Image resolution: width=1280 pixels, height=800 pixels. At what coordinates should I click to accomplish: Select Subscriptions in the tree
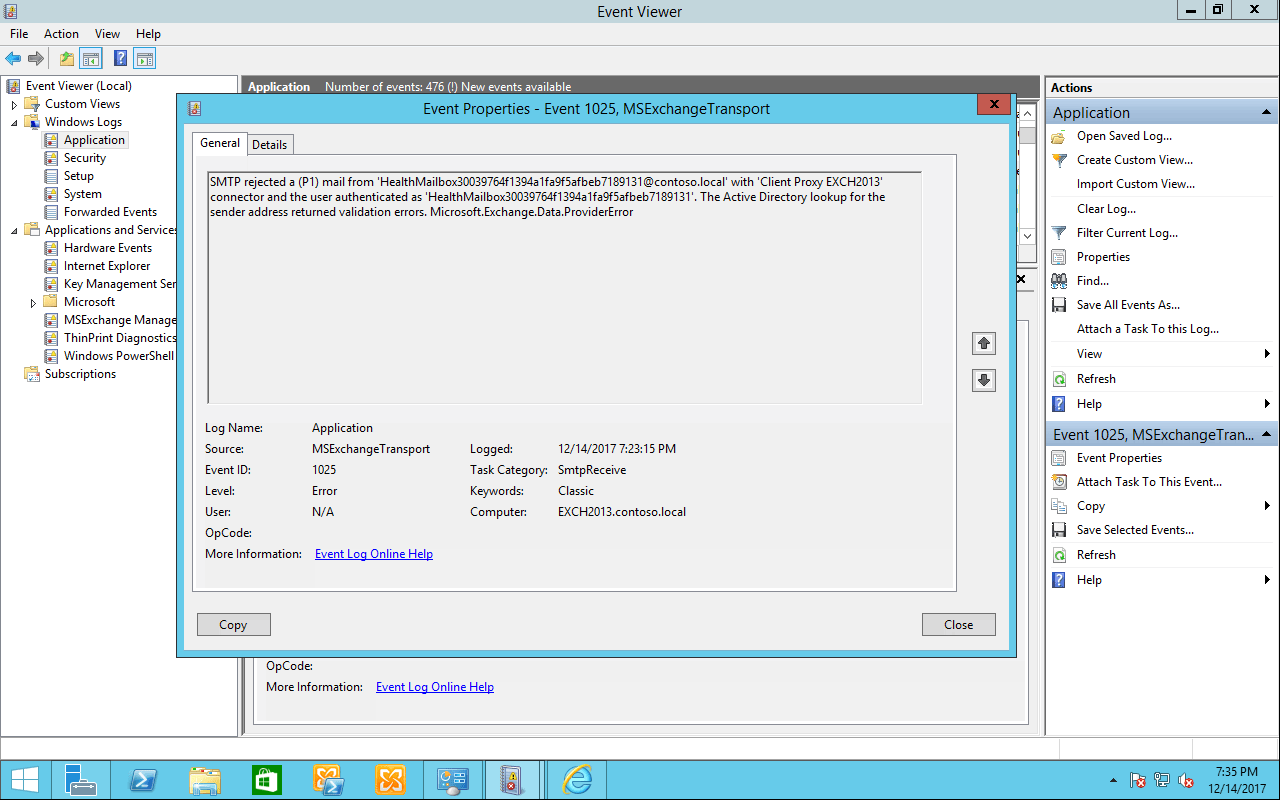click(80, 374)
